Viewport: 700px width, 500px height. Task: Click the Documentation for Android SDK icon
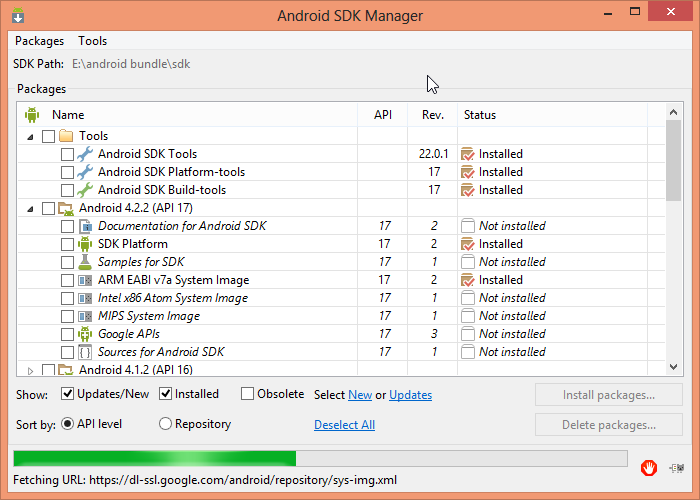[x=85, y=226]
